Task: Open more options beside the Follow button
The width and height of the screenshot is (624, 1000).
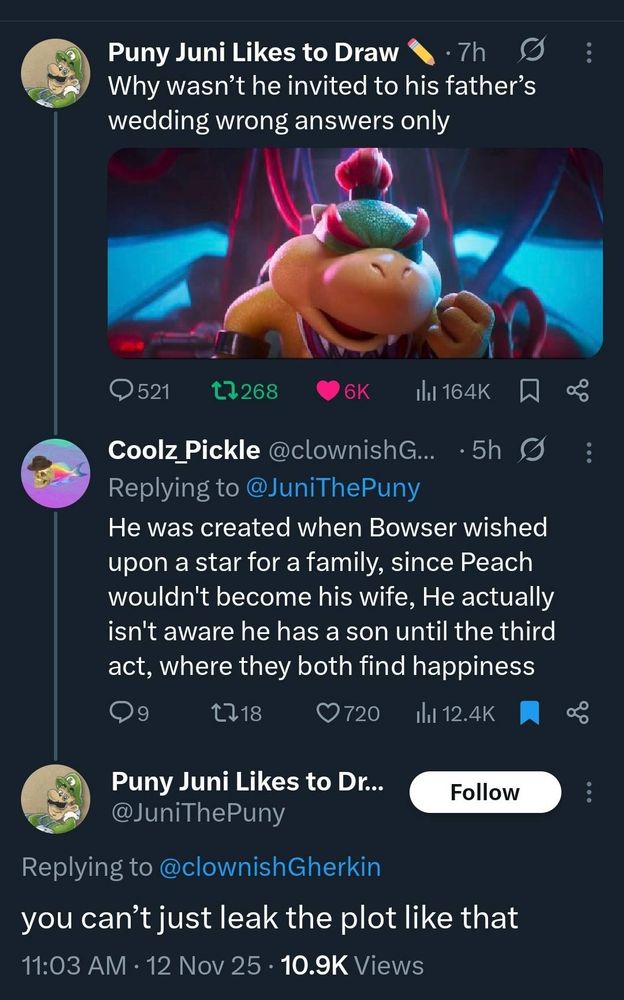Action: pyautogui.click(x=588, y=793)
